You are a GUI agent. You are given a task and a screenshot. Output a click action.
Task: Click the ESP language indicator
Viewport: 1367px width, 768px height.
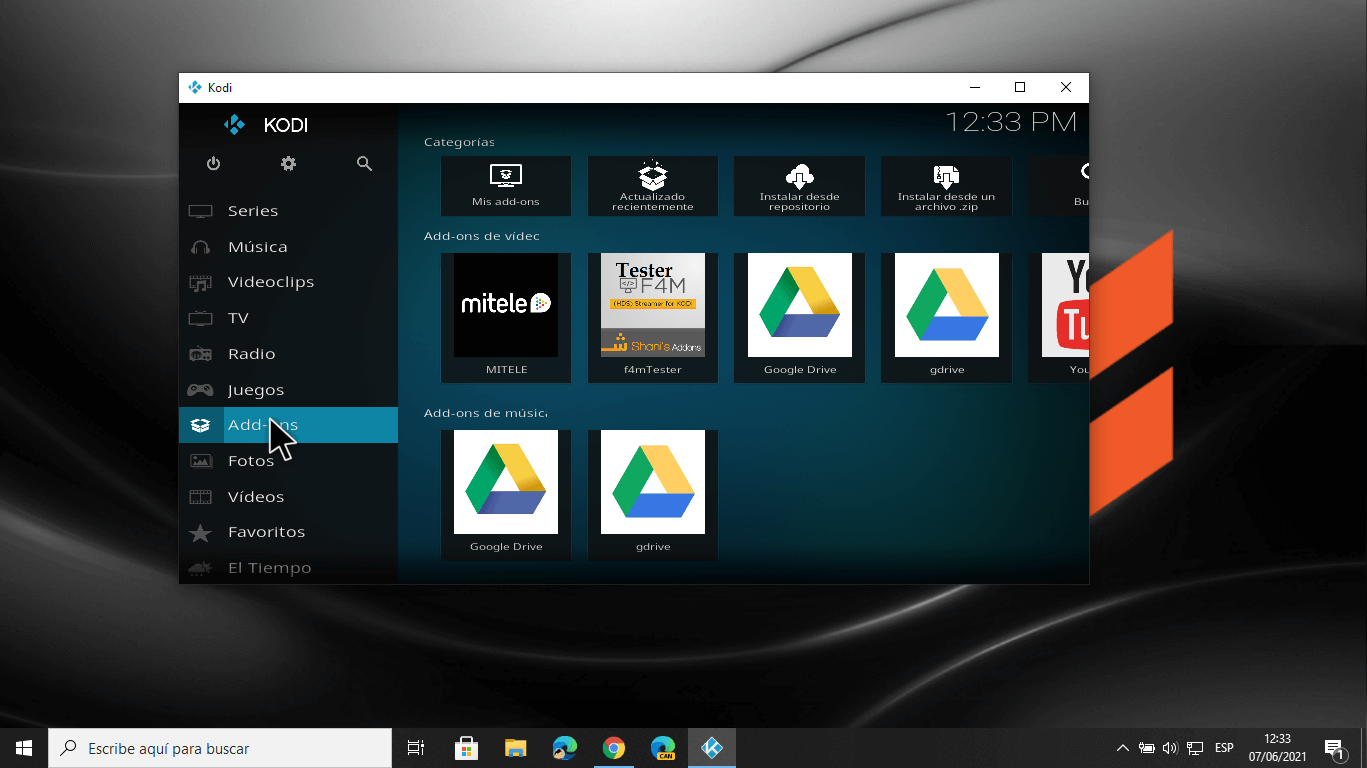click(x=1224, y=748)
